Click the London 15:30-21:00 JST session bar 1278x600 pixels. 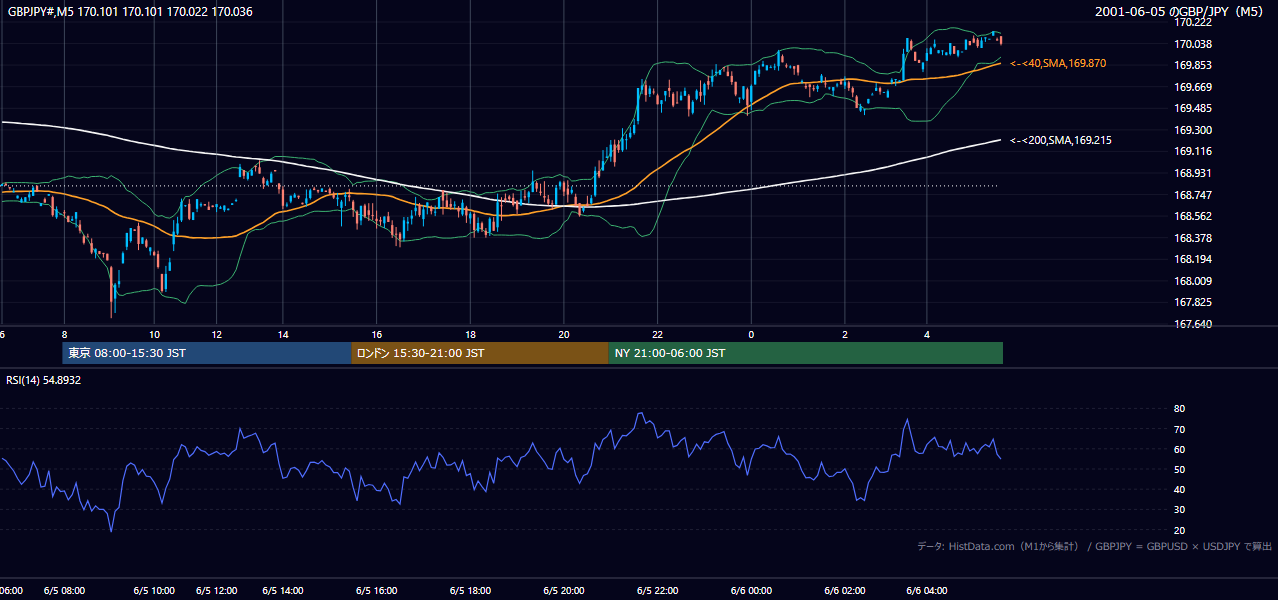tap(480, 353)
